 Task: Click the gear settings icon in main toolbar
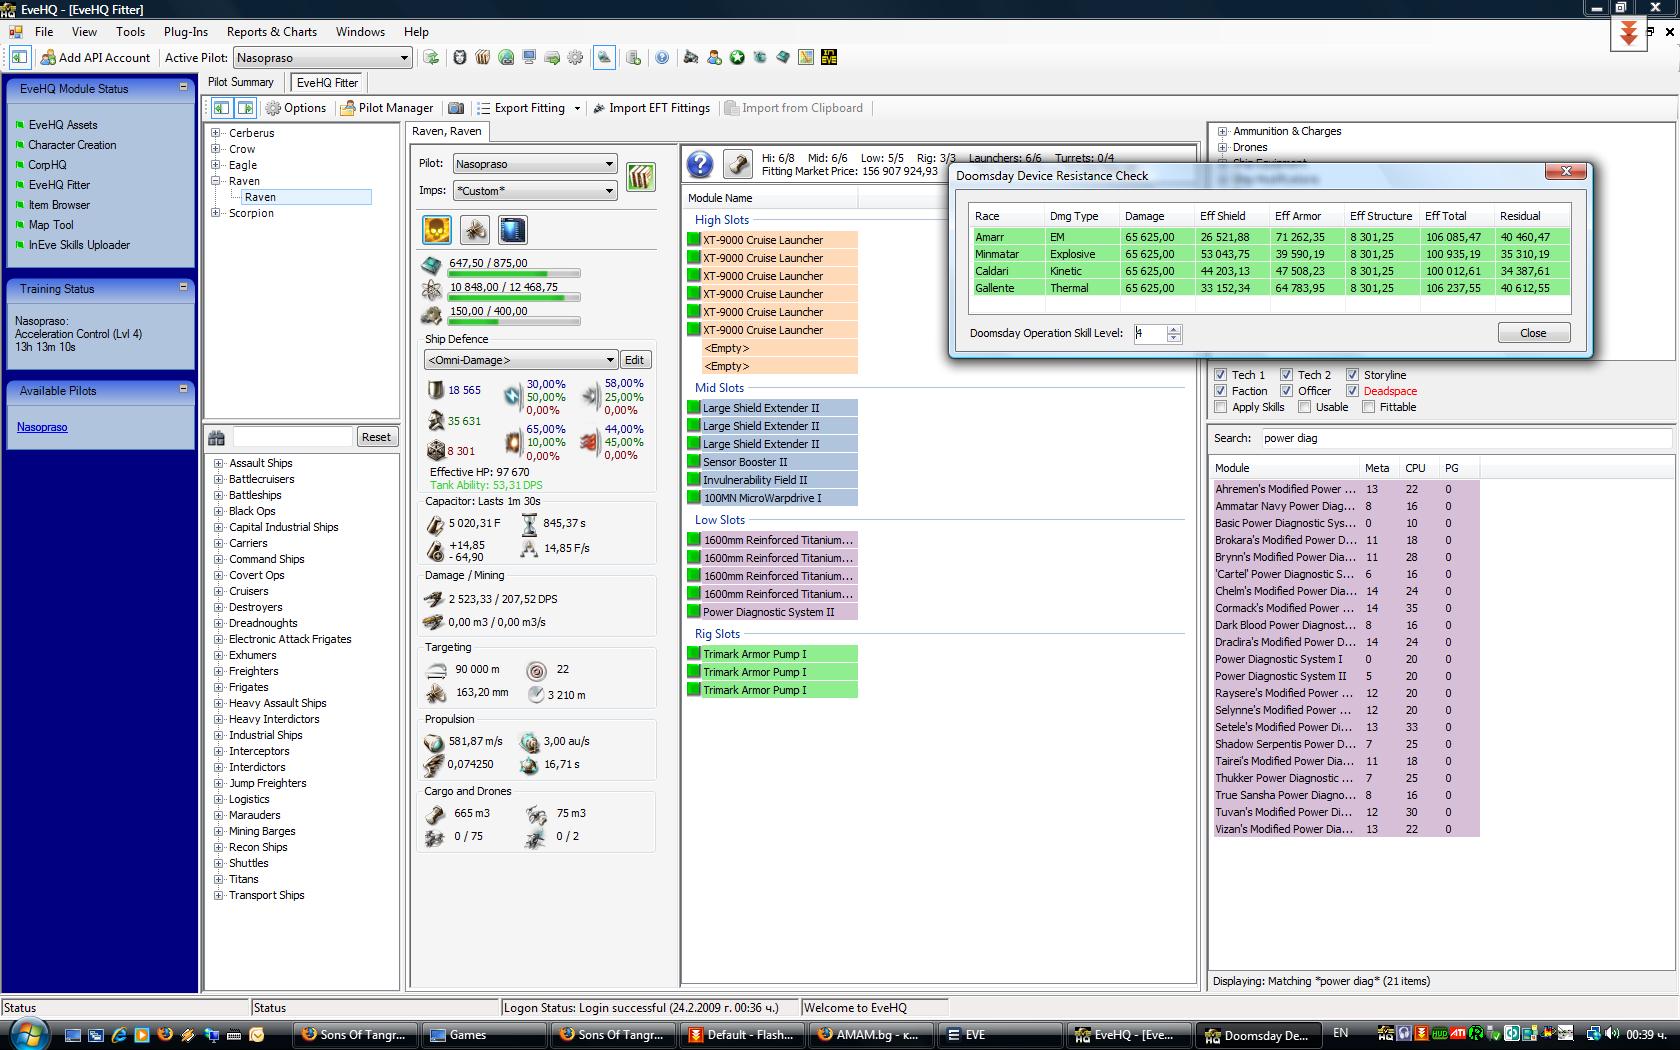(x=575, y=58)
